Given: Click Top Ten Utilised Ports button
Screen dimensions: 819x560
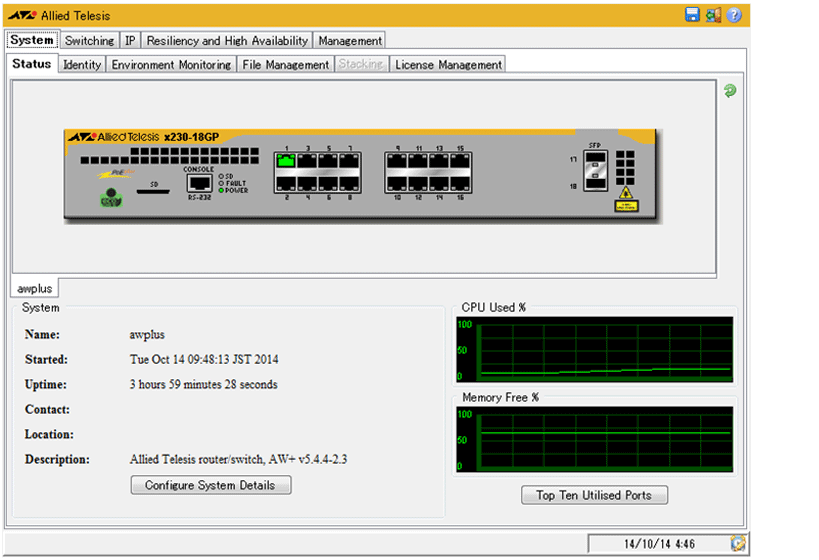Looking at the screenshot, I should click(x=594, y=495).
